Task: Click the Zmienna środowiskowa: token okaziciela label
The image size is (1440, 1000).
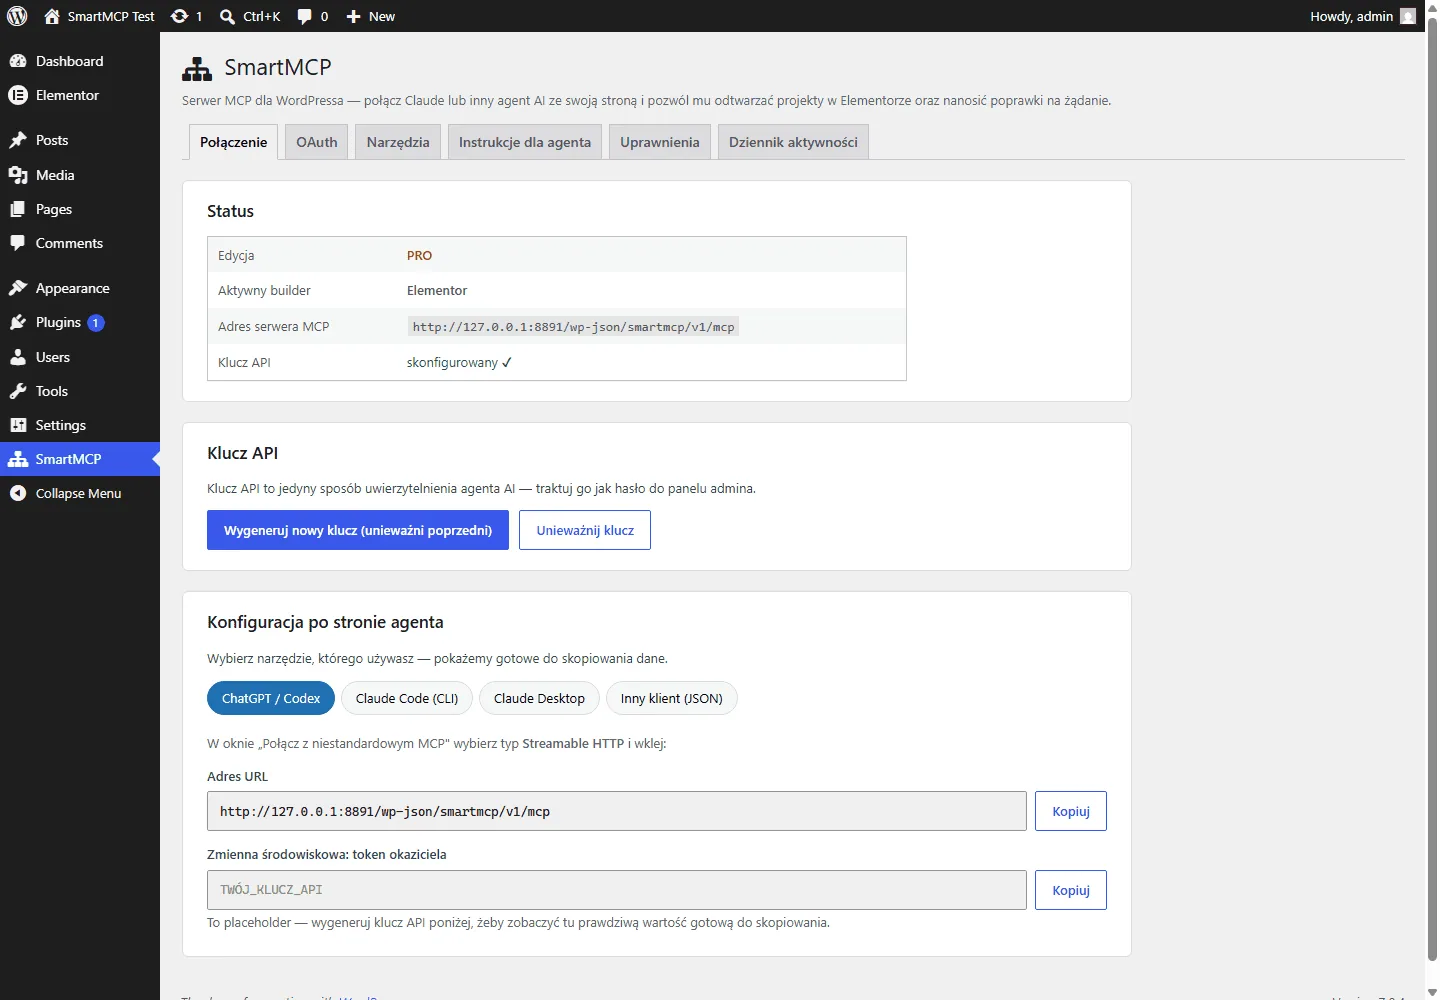Action: click(327, 854)
